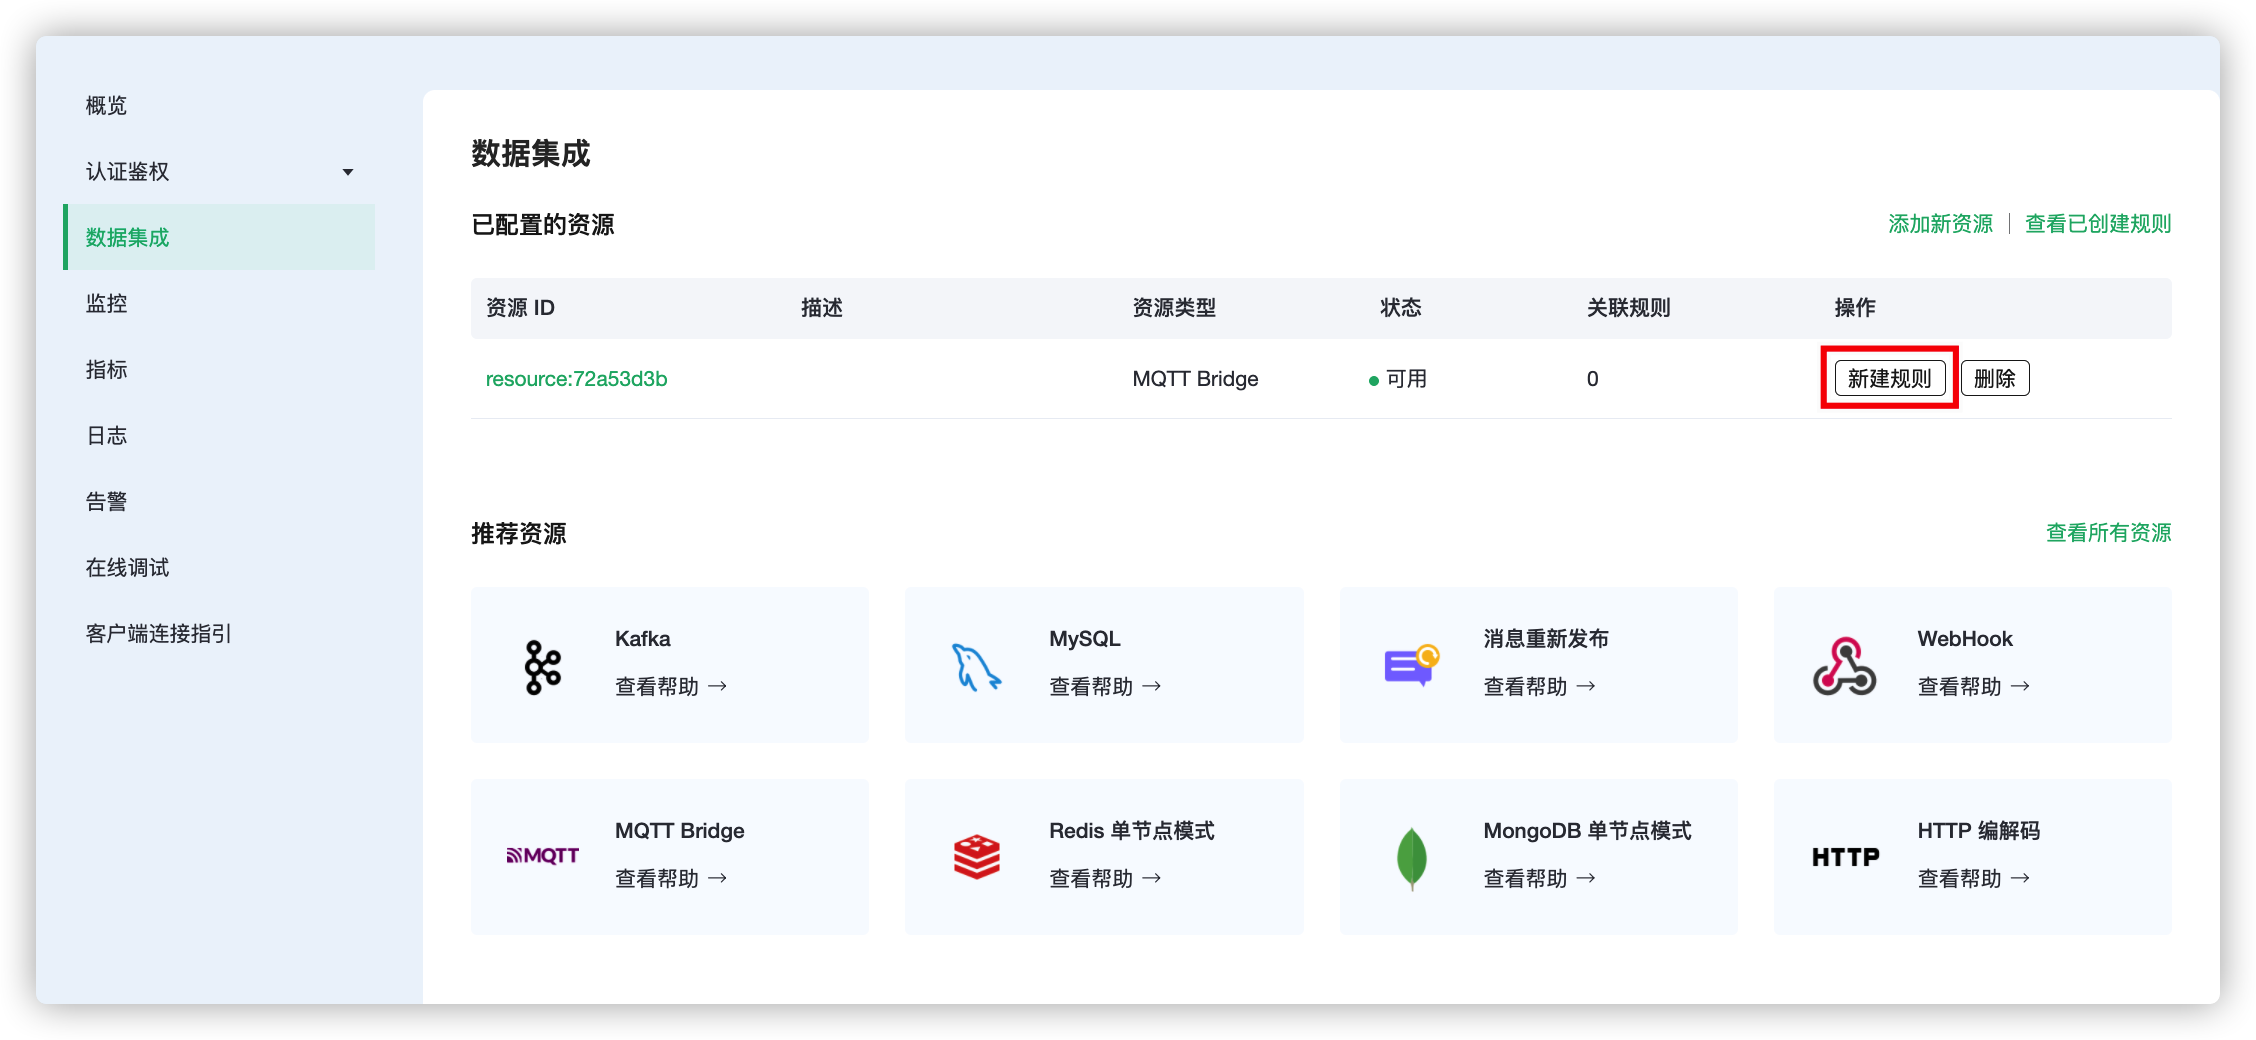Click the 添加新资源 link
The width and height of the screenshot is (2256, 1040).
[1940, 224]
